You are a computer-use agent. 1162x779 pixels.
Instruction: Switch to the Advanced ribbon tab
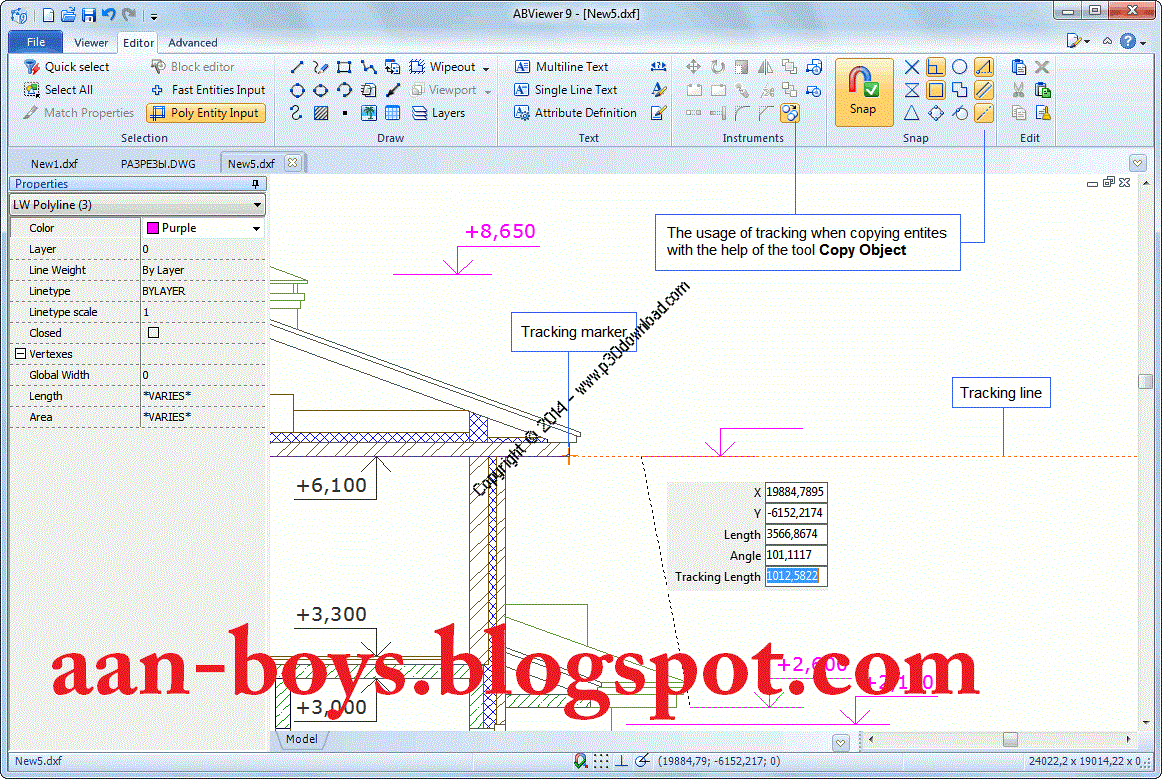click(193, 43)
